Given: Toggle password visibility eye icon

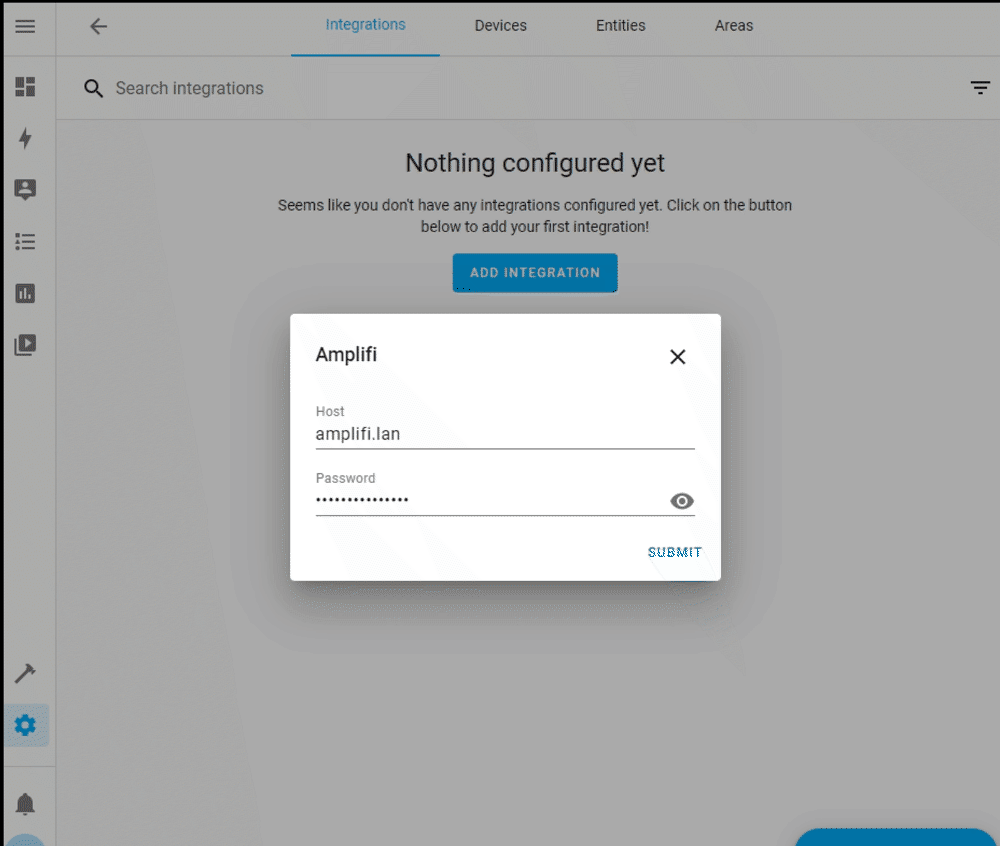Looking at the screenshot, I should click(682, 501).
